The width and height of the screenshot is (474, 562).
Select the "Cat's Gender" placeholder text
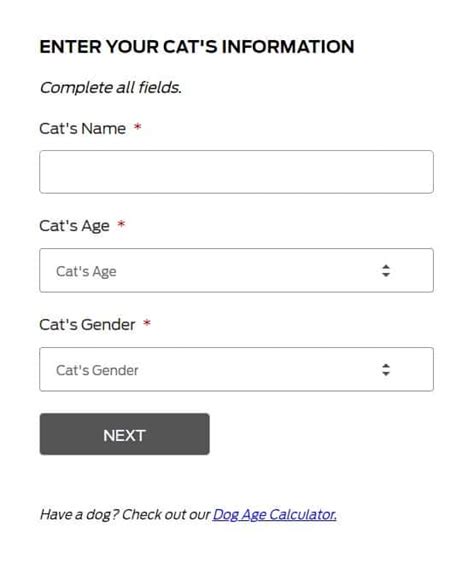[97, 370]
